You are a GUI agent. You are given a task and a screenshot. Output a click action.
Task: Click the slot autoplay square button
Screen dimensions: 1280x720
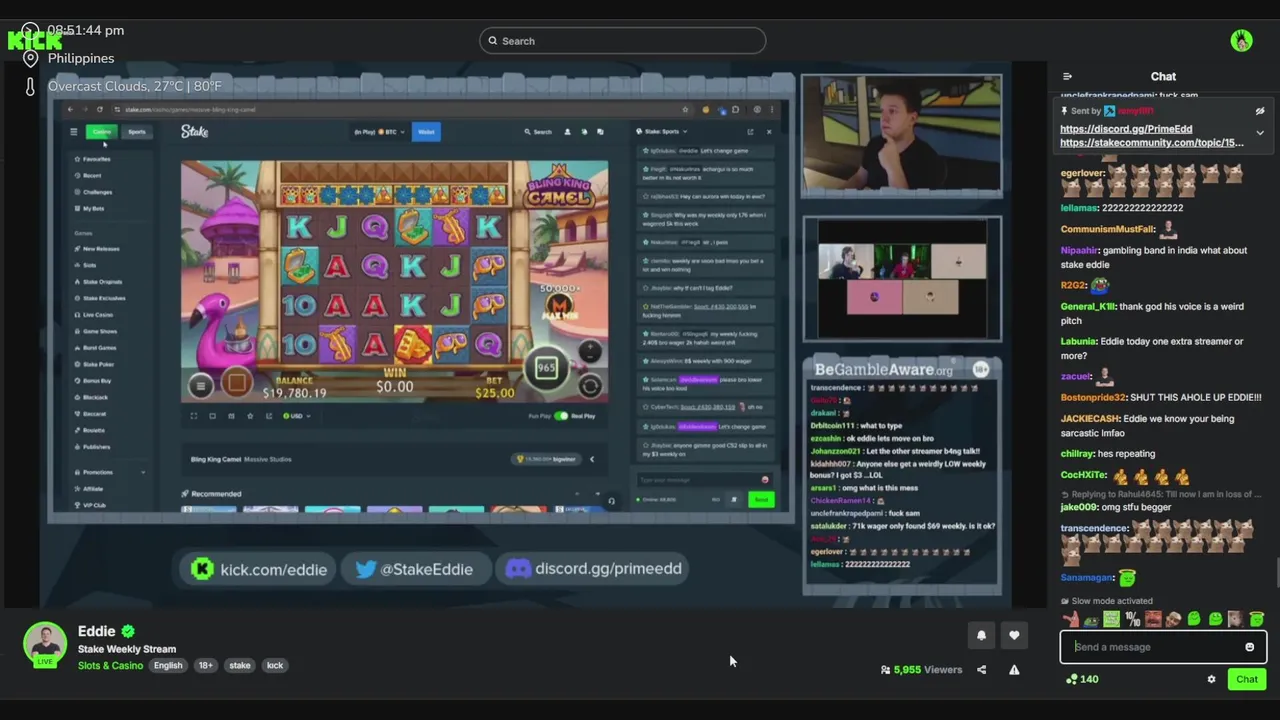237,383
